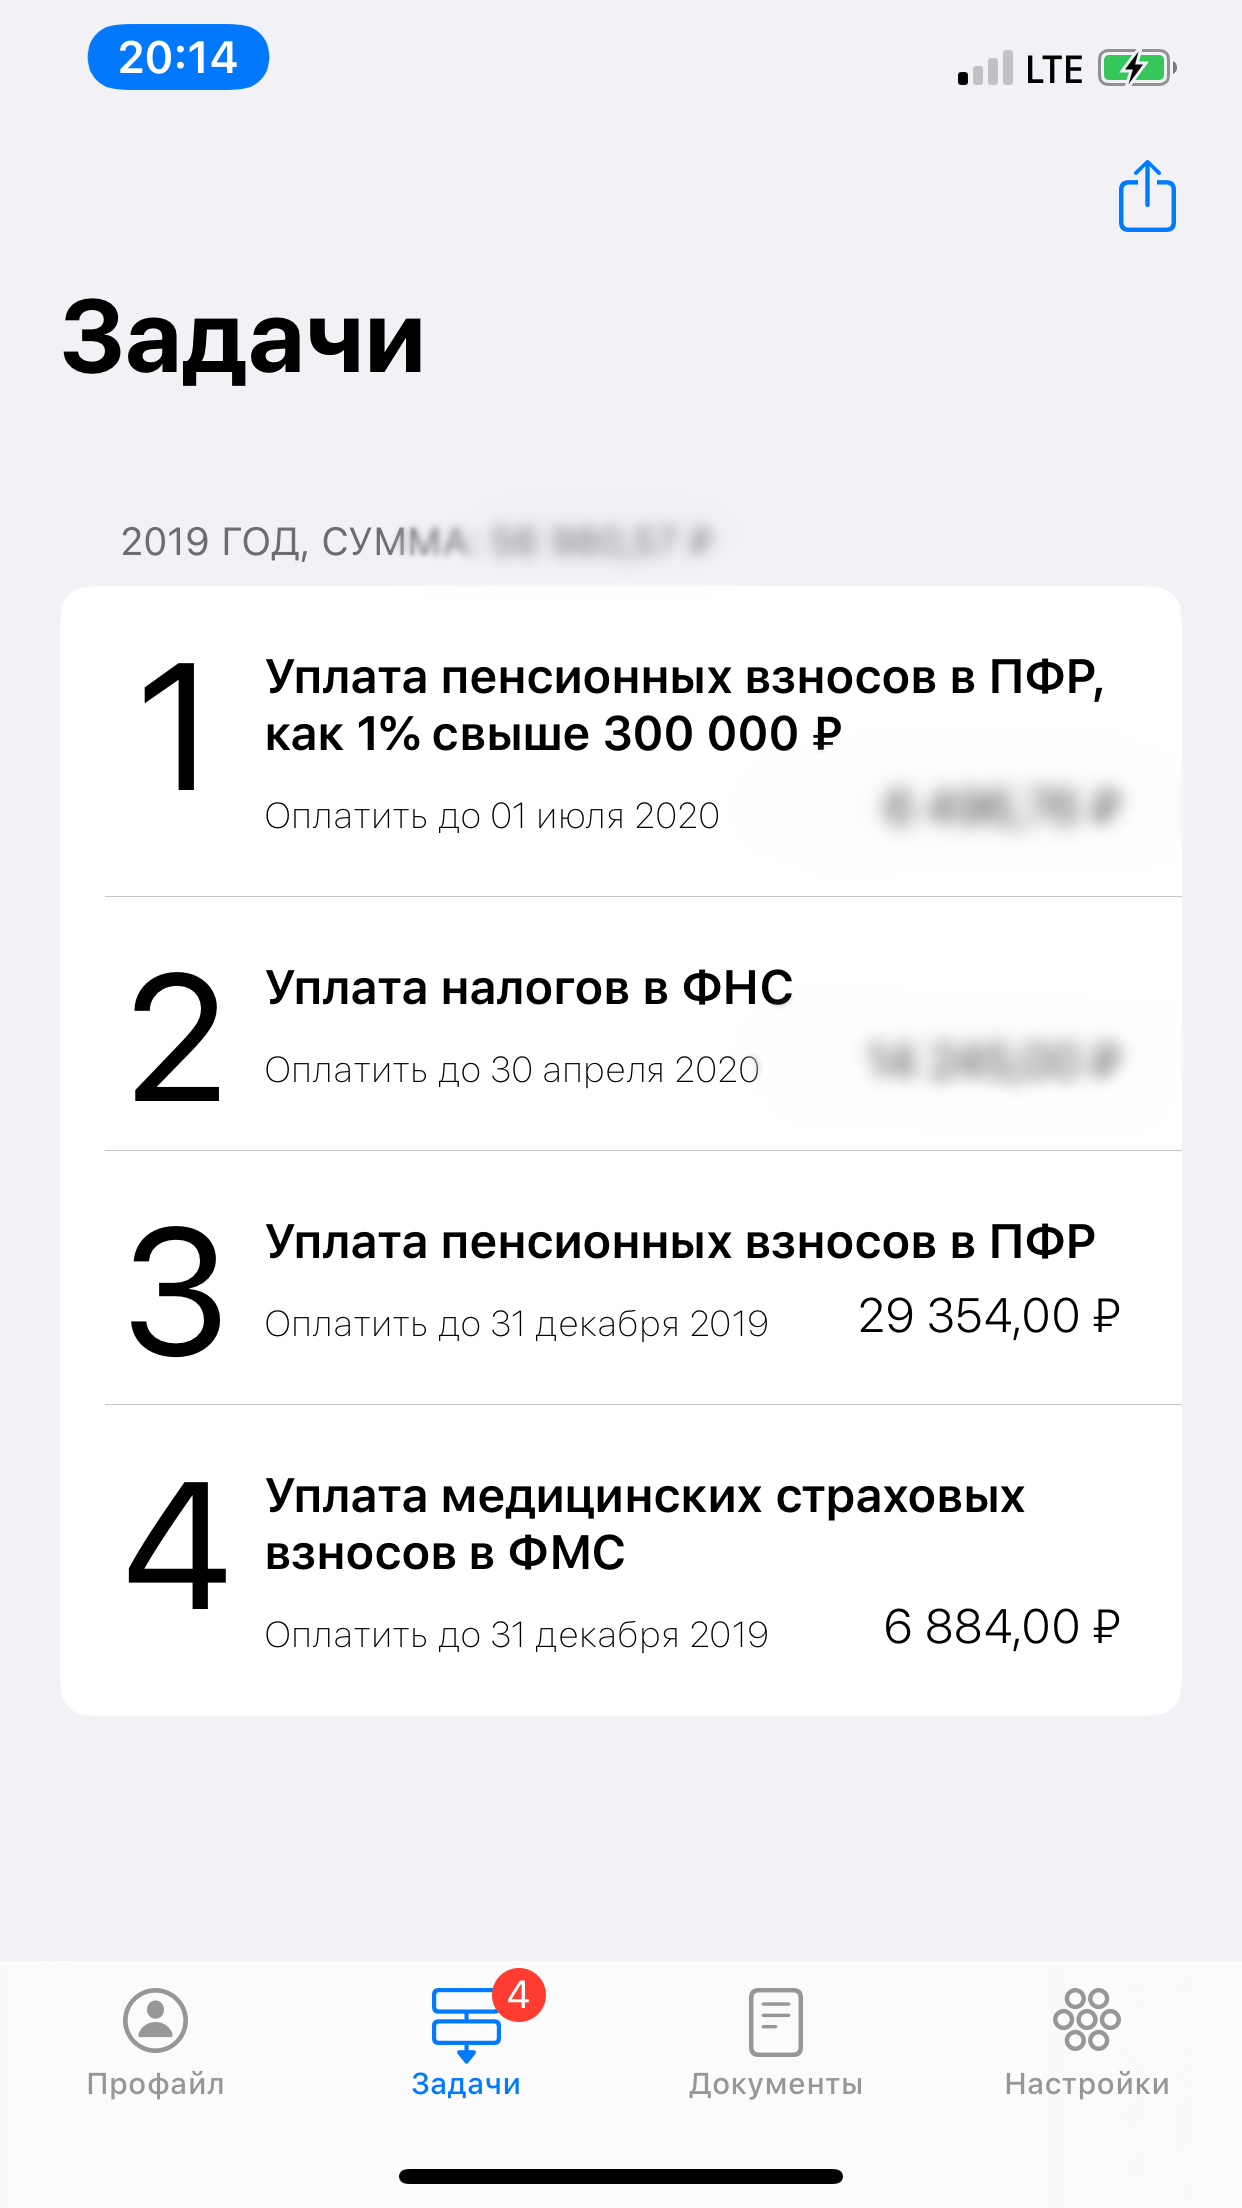This screenshot has height=2208, width=1242.
Task: Tap the cellular signal bars icon
Action: [984, 67]
